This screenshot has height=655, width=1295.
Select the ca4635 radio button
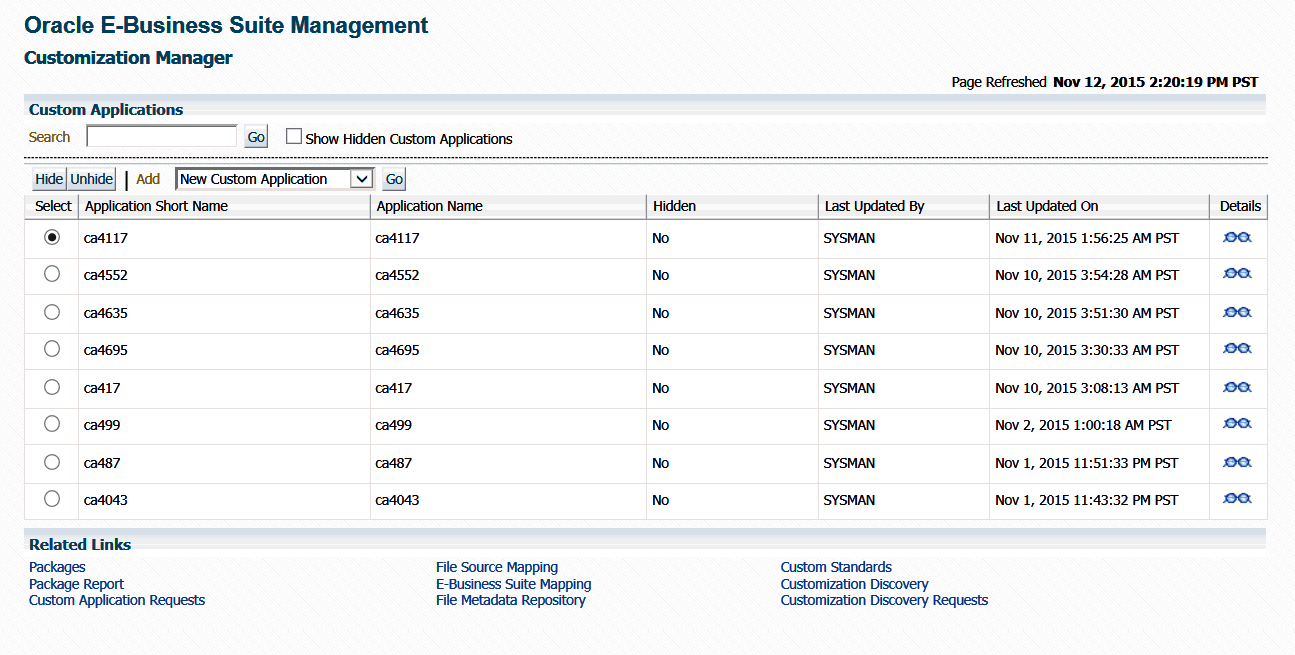click(52, 312)
